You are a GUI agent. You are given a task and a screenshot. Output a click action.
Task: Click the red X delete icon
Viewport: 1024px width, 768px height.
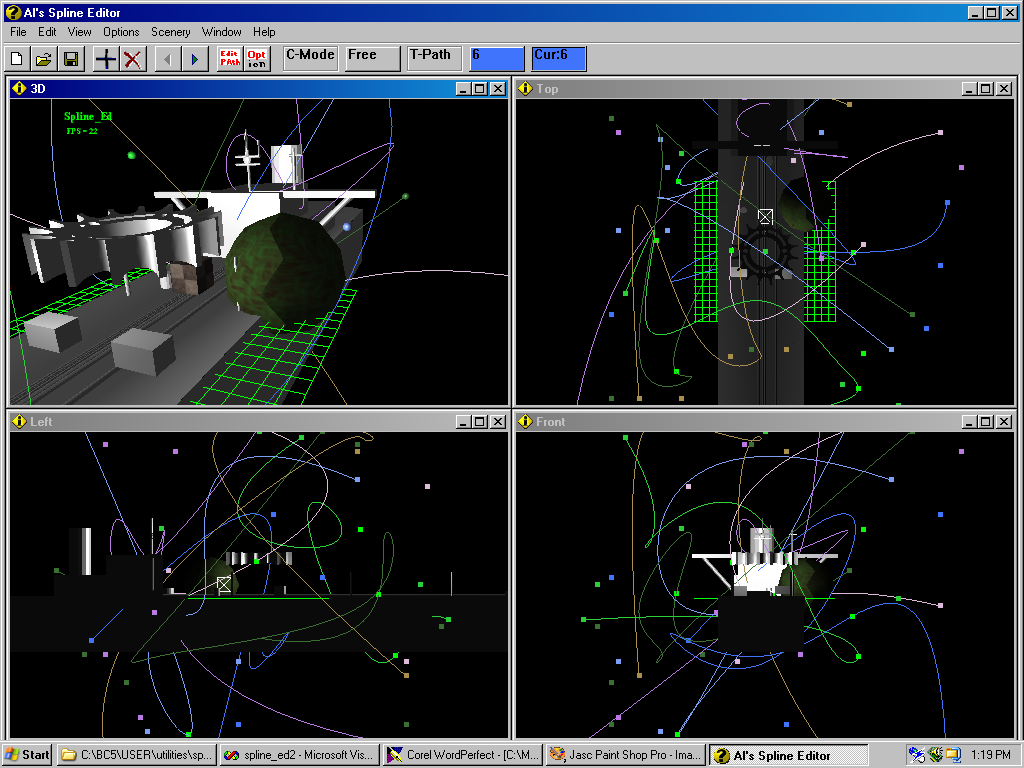pos(132,59)
